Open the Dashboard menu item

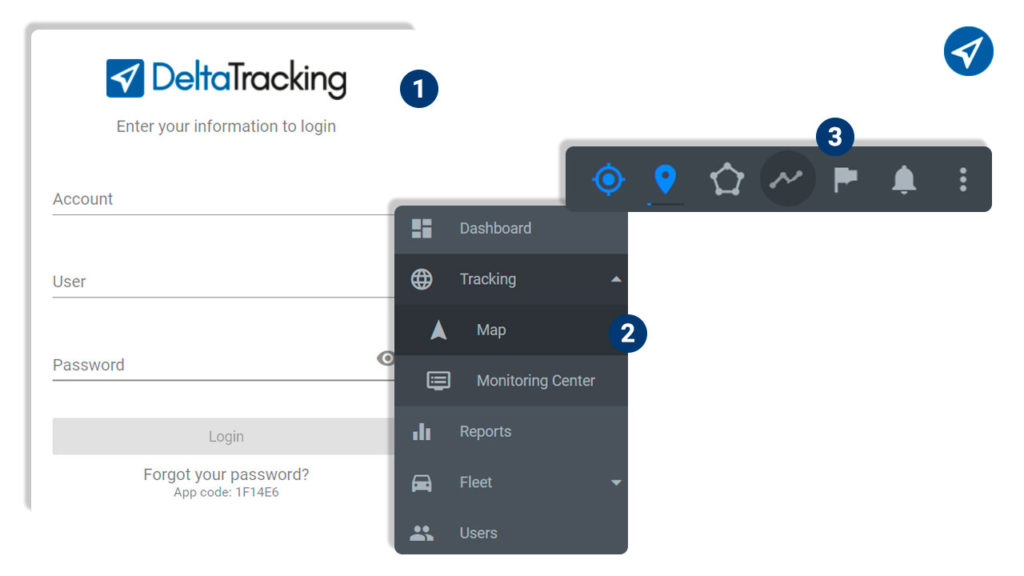[x=511, y=229]
